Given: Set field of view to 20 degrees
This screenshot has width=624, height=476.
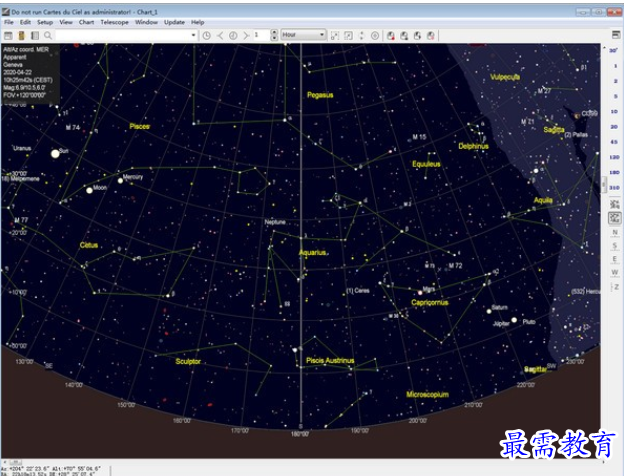Looking at the screenshot, I should coord(614,127).
